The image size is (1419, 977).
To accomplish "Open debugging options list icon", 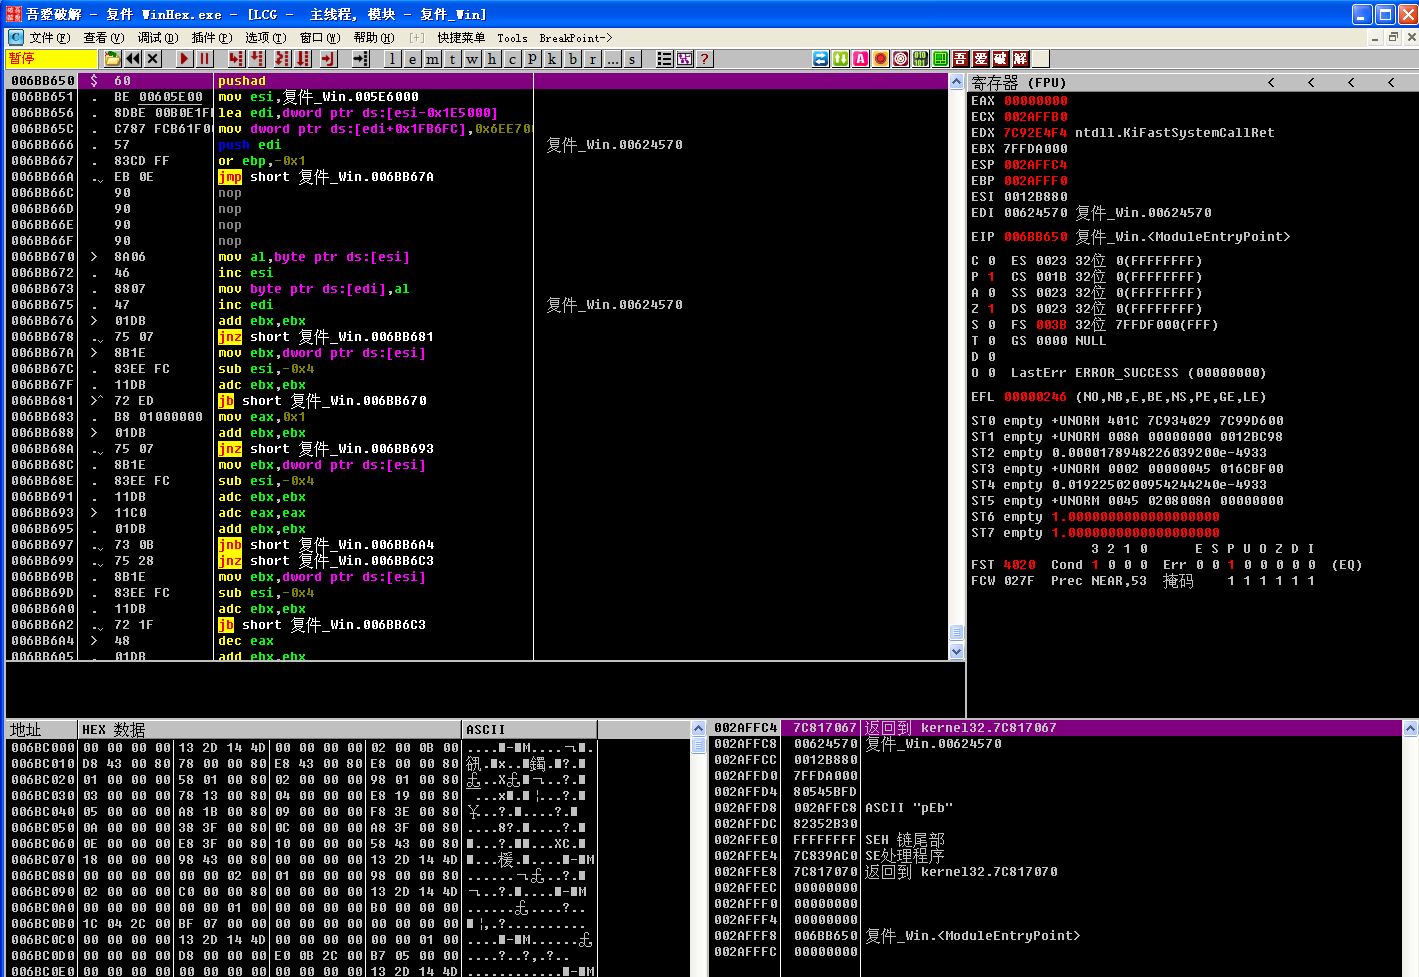I will [x=664, y=59].
